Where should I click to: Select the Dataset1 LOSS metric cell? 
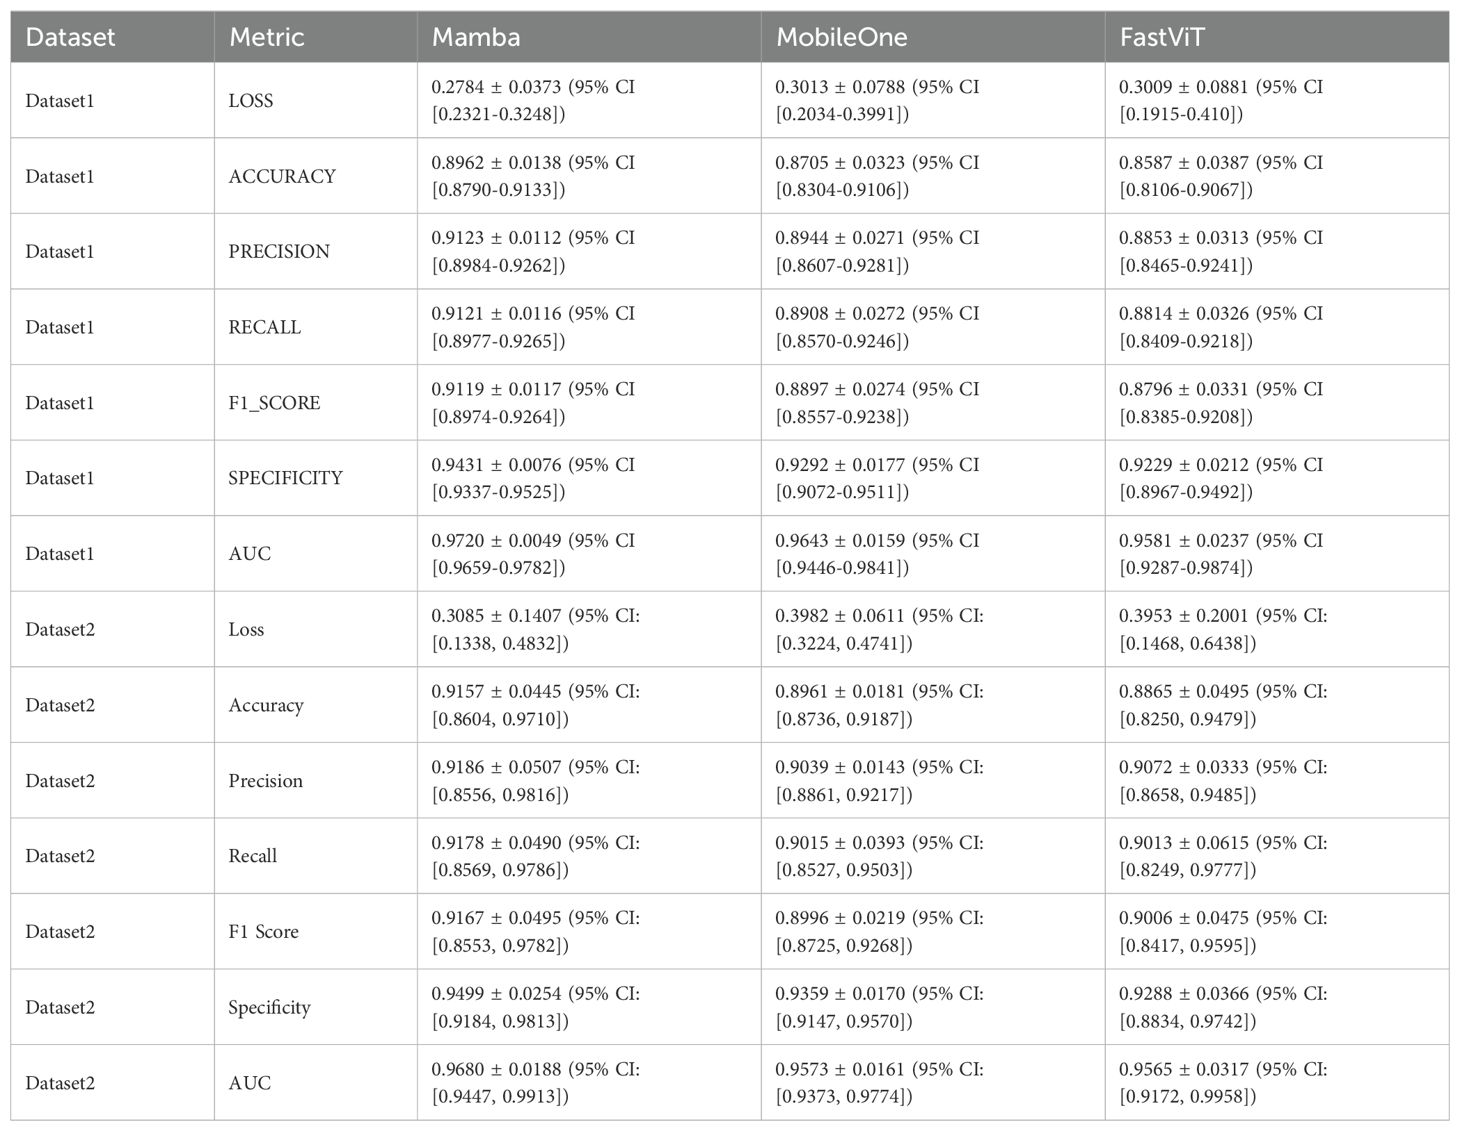[x=251, y=101]
